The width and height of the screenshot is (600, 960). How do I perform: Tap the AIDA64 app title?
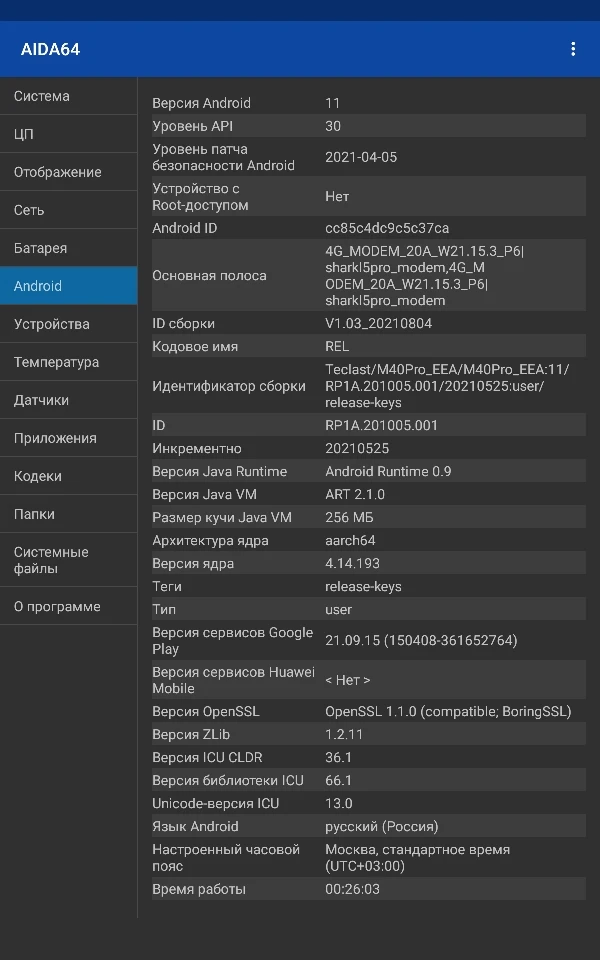(51, 49)
